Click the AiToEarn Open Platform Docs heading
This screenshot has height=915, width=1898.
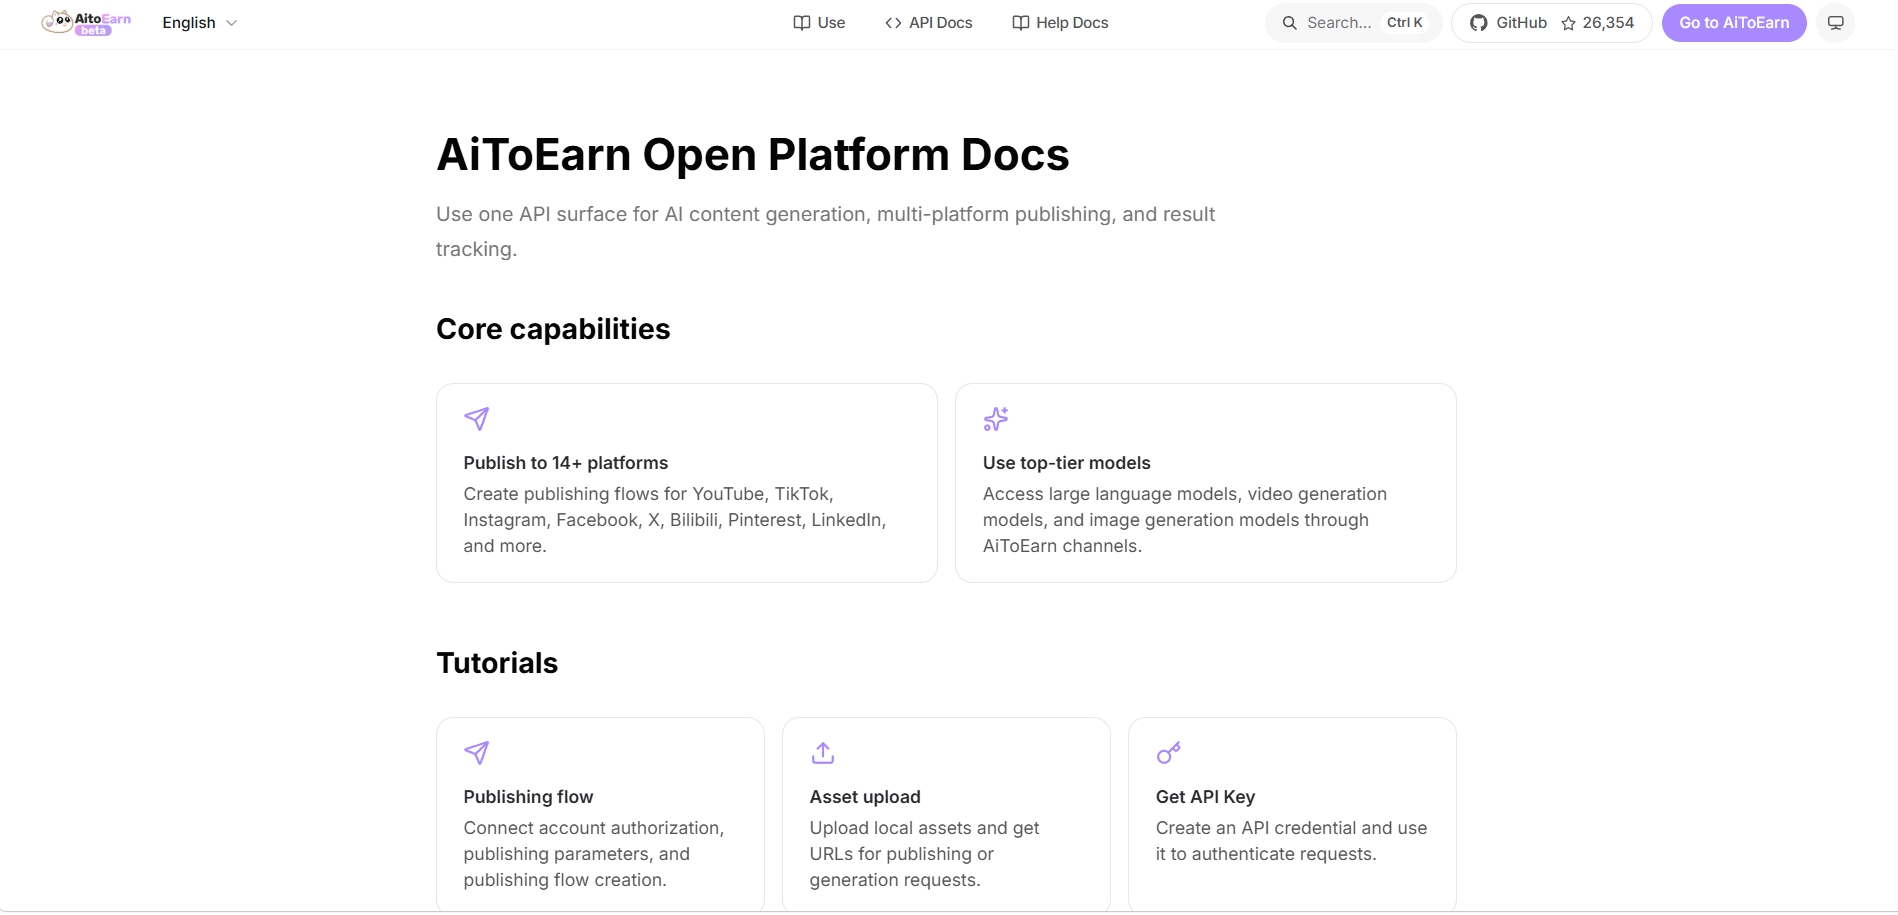coord(753,155)
